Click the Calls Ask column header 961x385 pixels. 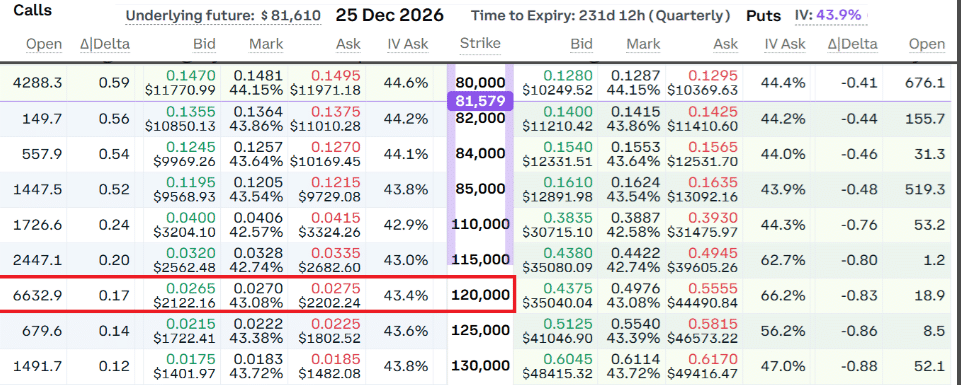coord(348,44)
